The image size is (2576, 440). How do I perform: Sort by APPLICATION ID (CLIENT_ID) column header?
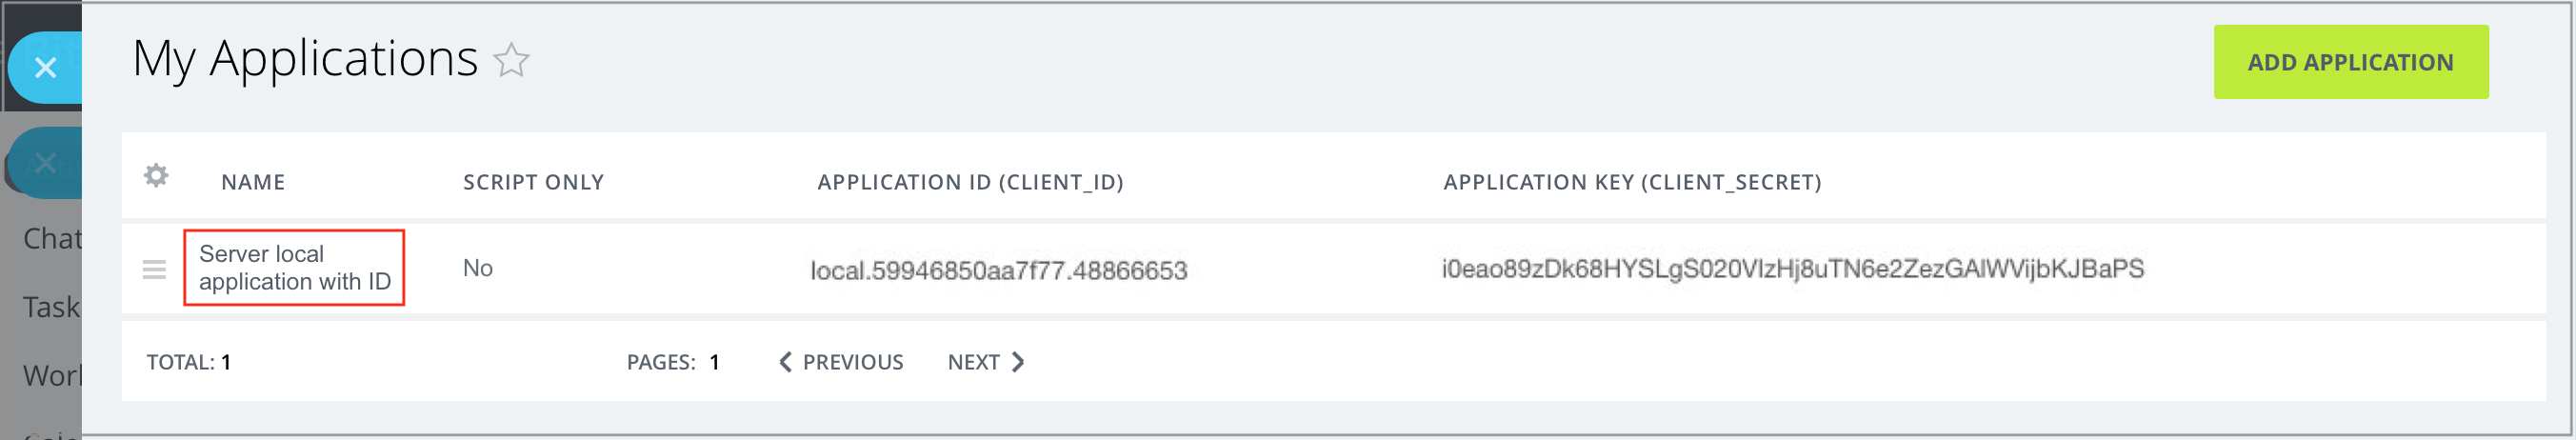click(970, 182)
